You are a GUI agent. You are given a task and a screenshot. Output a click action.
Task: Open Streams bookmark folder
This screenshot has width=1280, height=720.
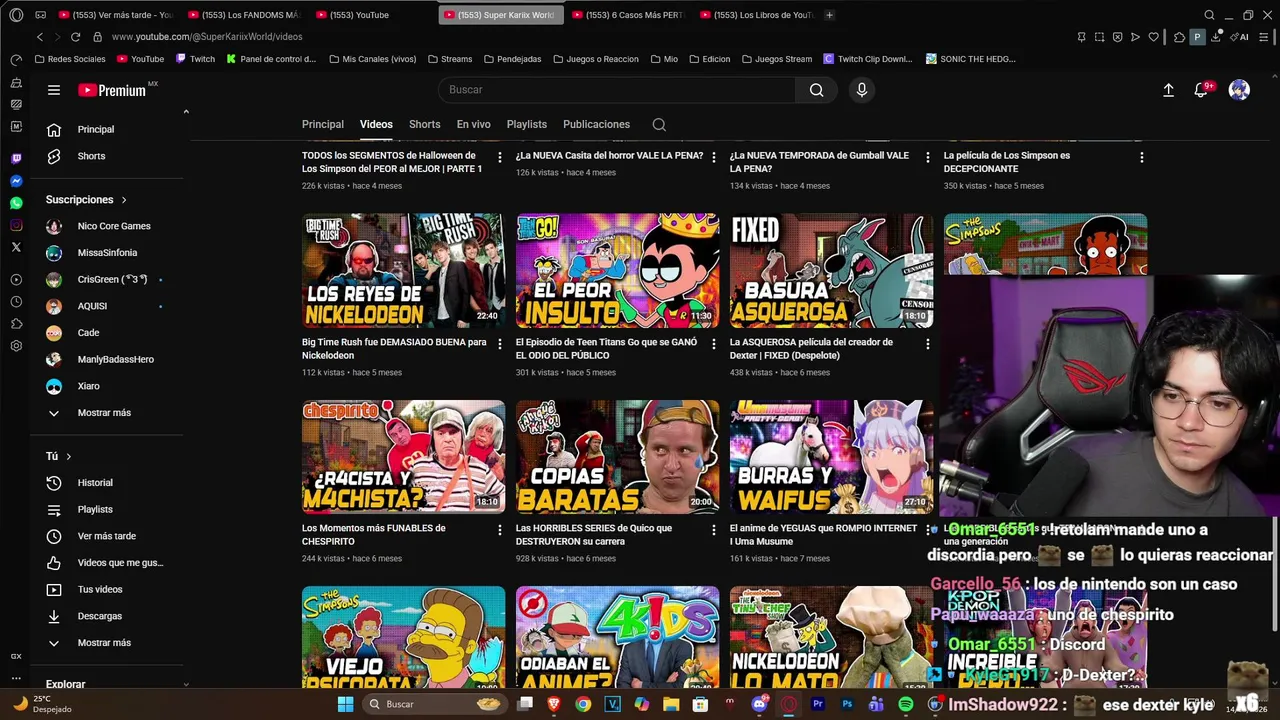[449, 59]
